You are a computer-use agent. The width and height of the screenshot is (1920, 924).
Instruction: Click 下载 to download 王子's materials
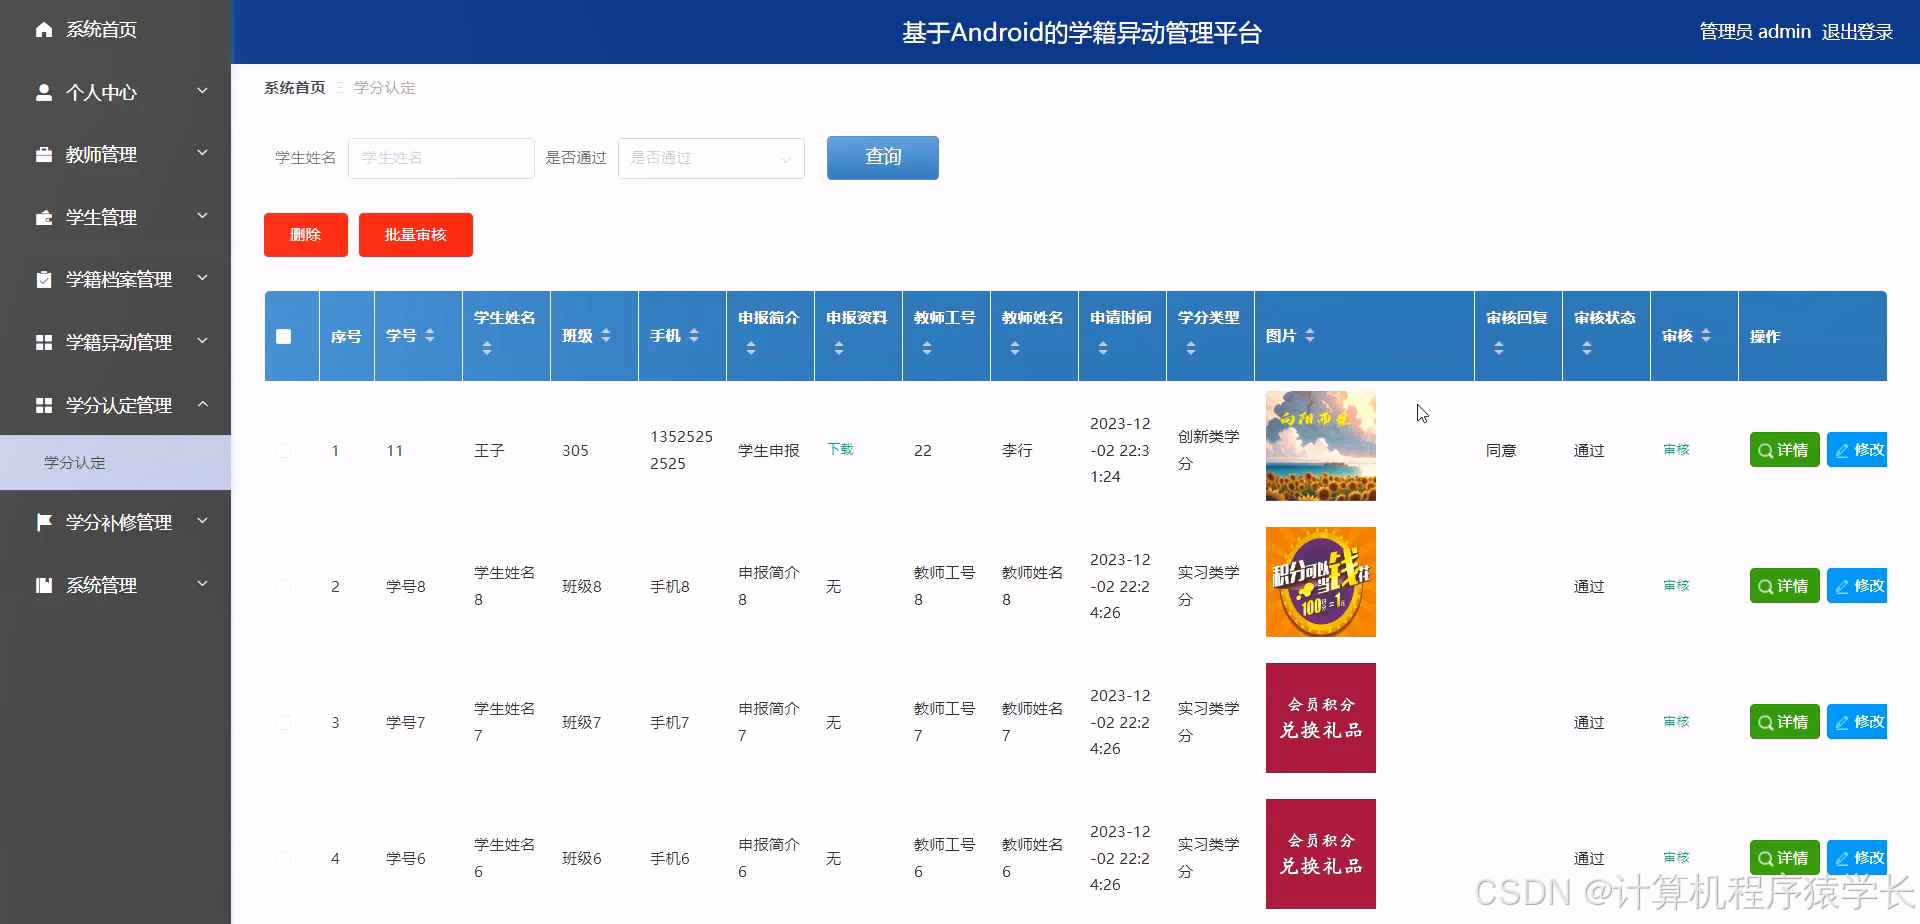point(840,449)
